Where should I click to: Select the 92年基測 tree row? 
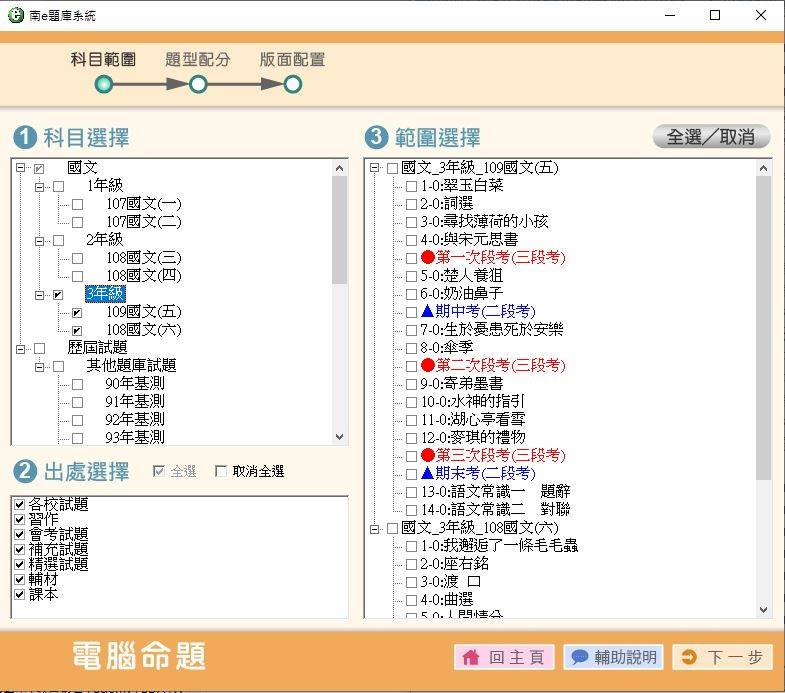point(135,420)
